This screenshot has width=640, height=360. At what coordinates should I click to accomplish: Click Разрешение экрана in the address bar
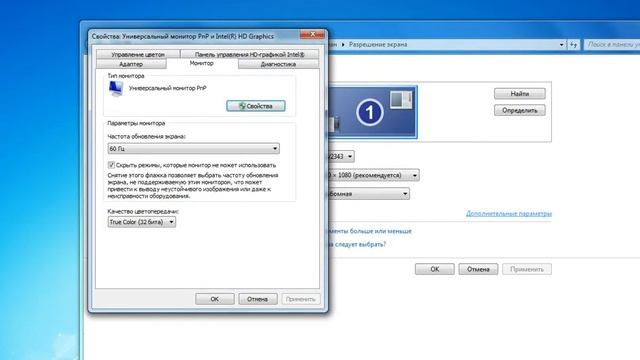tap(378, 44)
